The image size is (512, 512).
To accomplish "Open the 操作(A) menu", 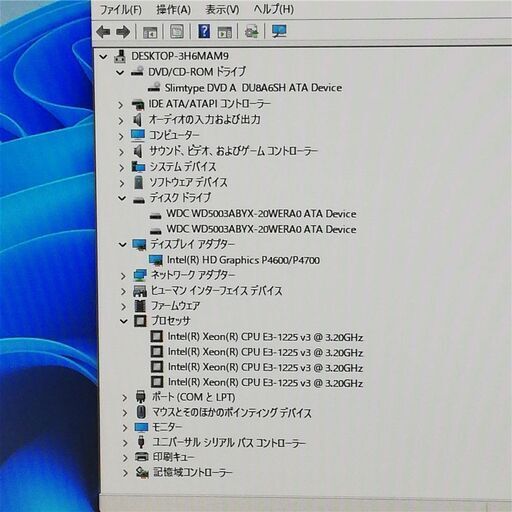I will coord(173,10).
